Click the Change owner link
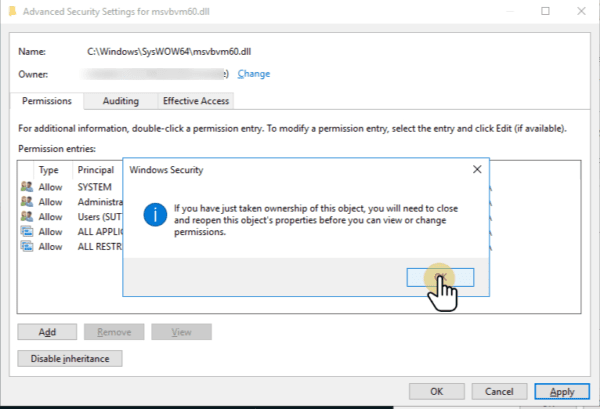This screenshot has height=409, width=600. tap(254, 74)
